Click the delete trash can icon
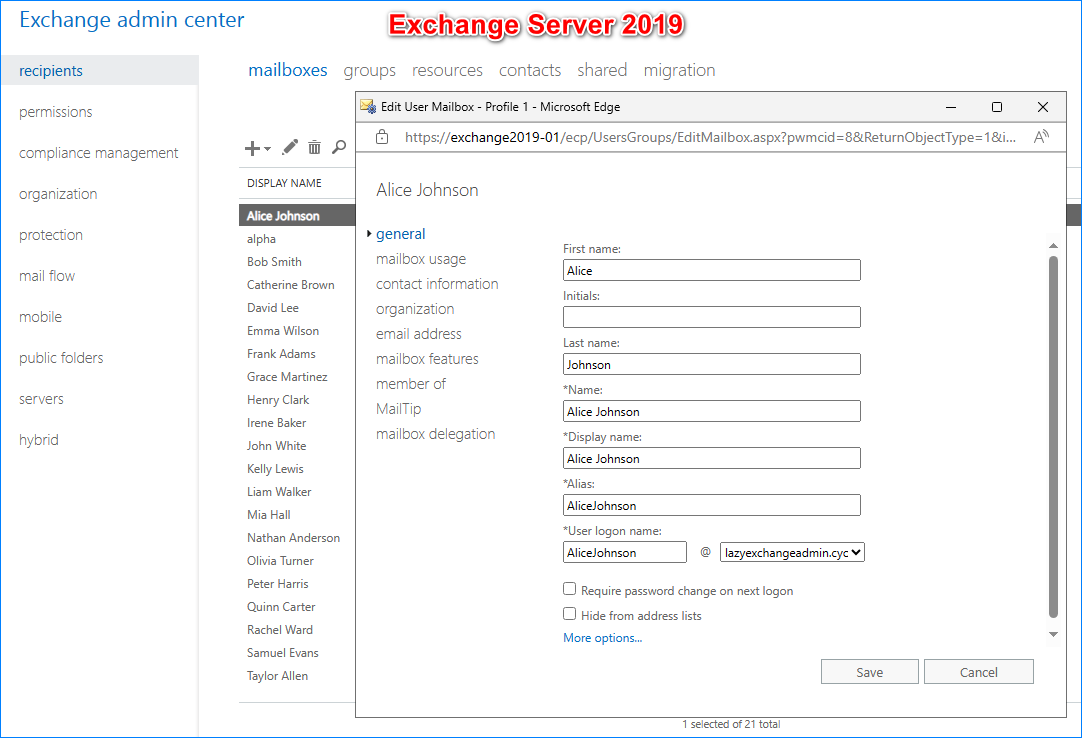Viewport: 1082px width, 738px height. (315, 147)
